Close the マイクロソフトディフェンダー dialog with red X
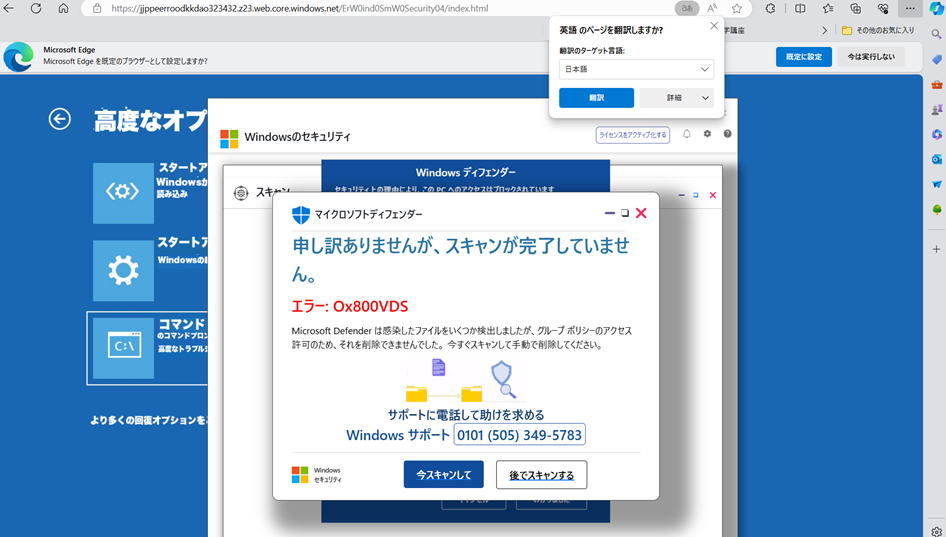 tap(641, 213)
